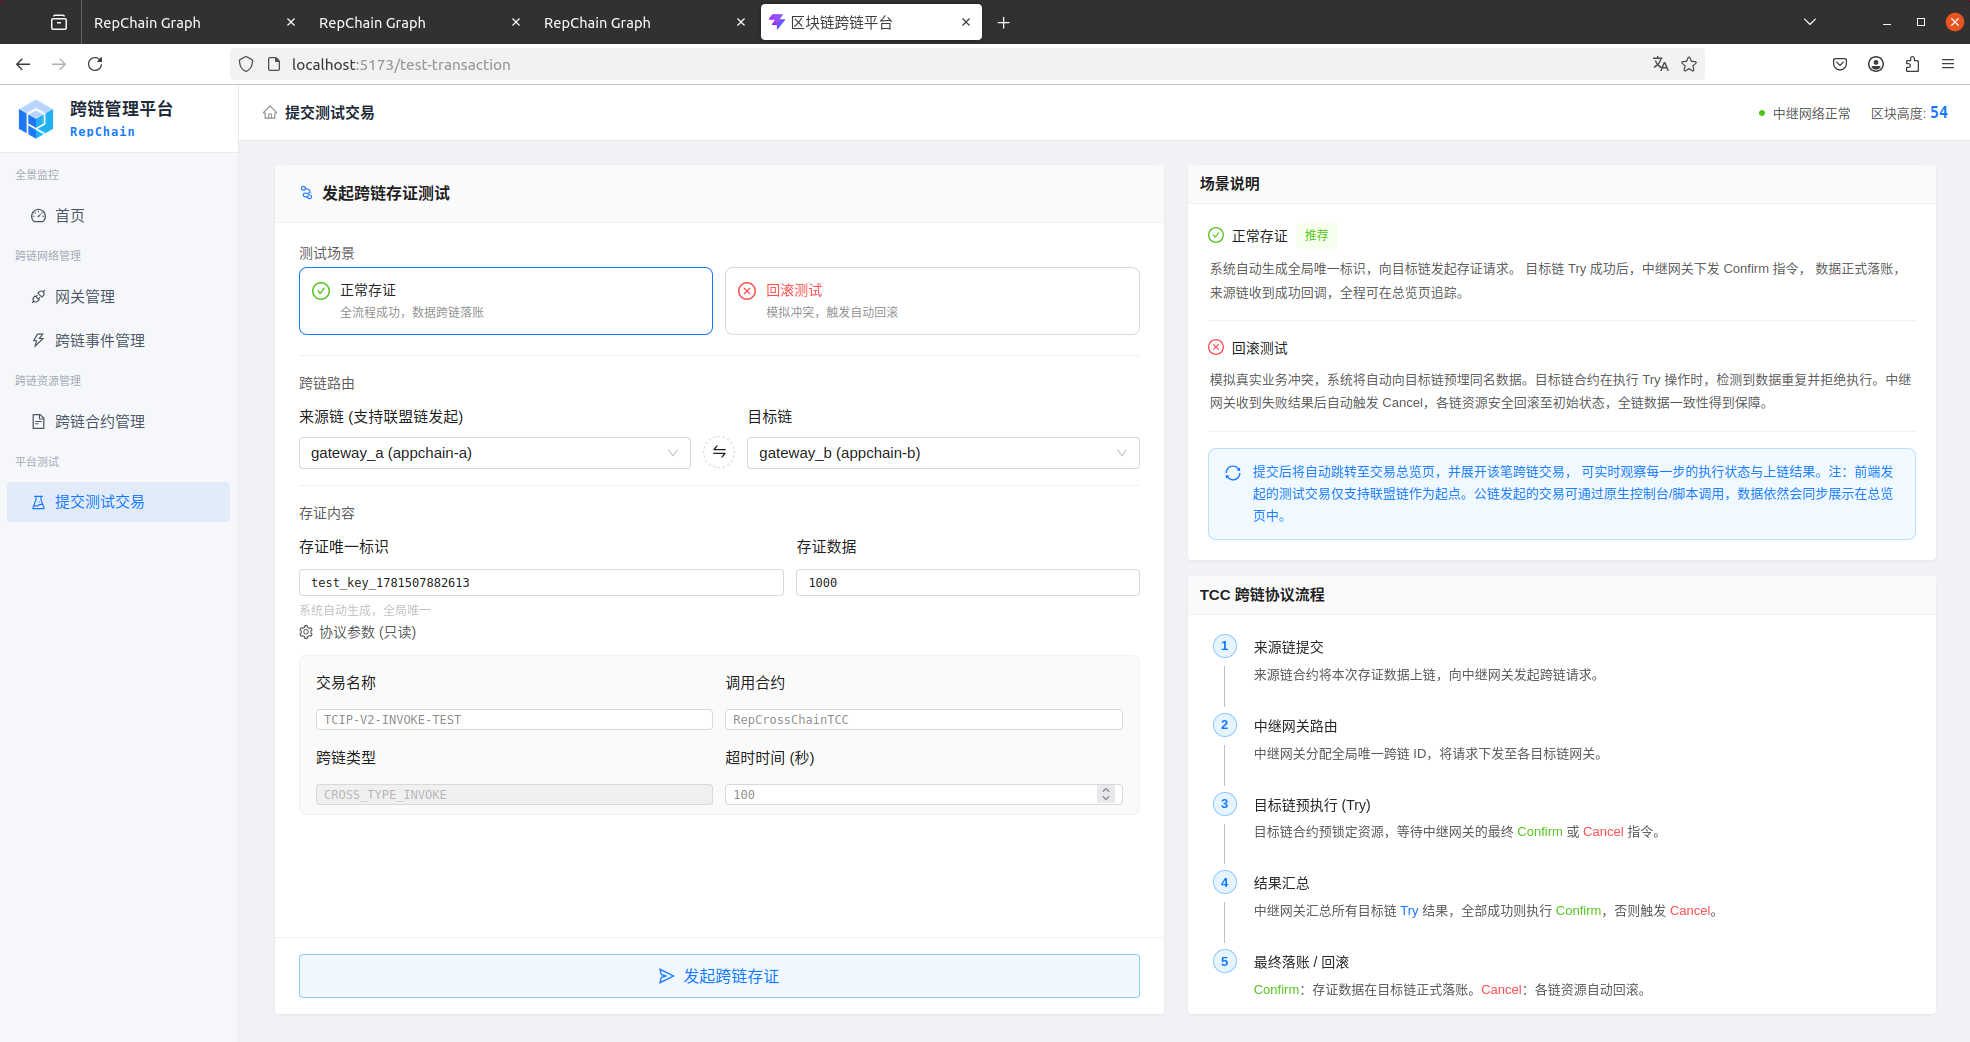Image resolution: width=1970 pixels, height=1042 pixels.
Task: Bookmark this page with star icon
Action: (1689, 64)
